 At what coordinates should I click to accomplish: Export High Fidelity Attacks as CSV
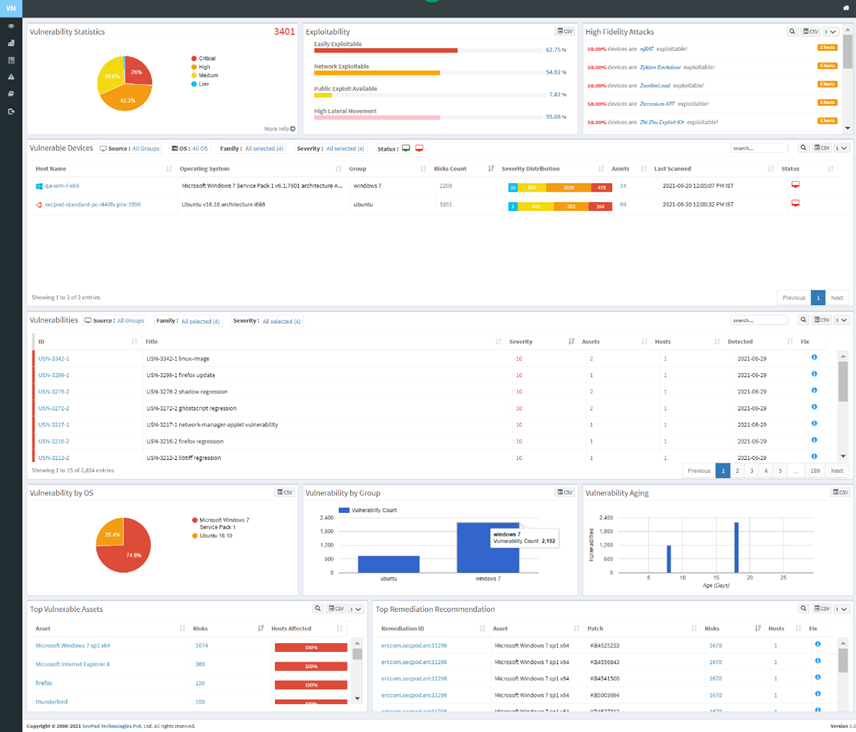(x=810, y=32)
